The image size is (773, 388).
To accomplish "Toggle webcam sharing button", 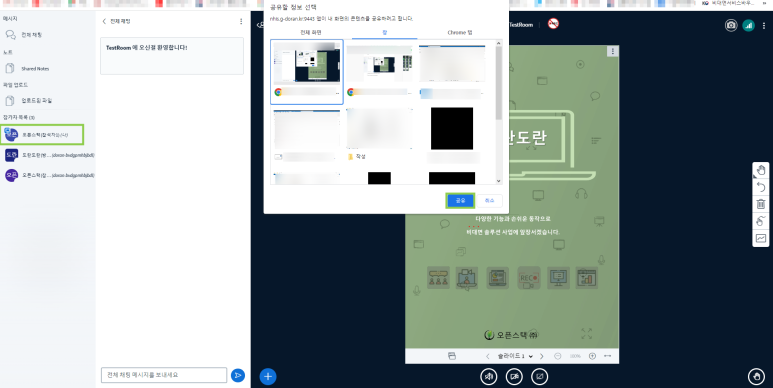I will [514, 377].
